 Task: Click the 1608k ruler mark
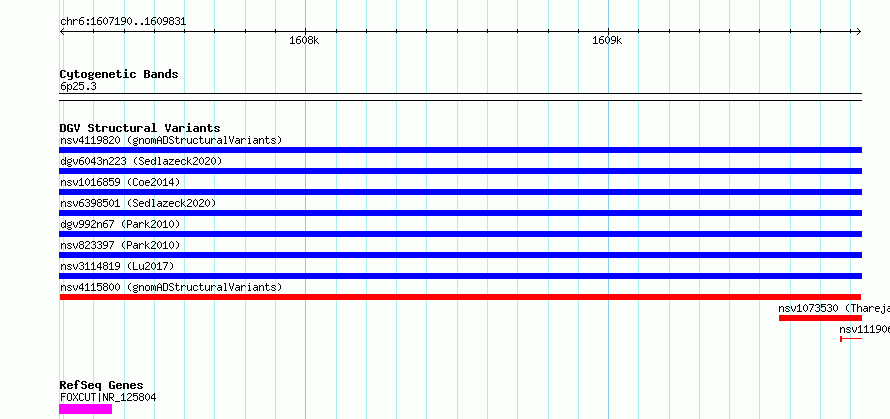point(305,40)
